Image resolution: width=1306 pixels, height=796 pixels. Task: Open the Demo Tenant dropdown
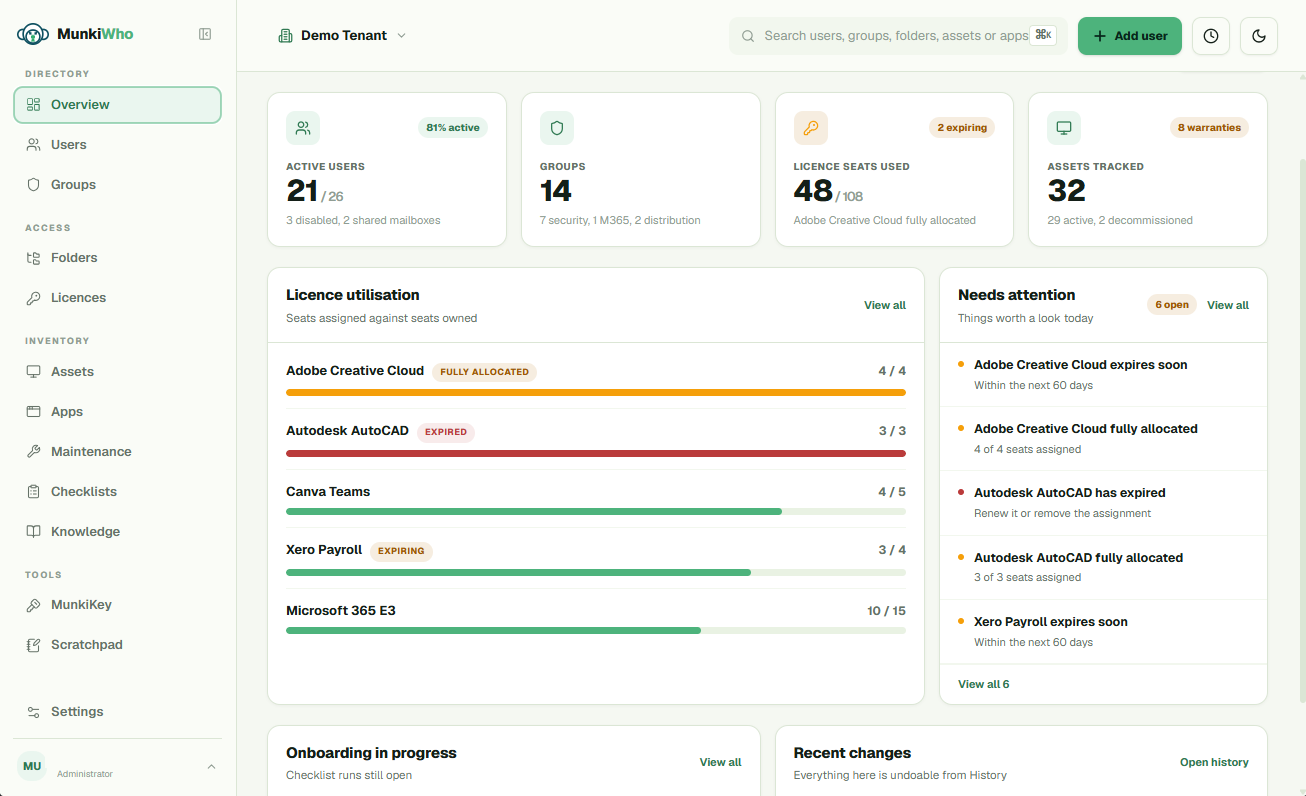[x=342, y=35]
